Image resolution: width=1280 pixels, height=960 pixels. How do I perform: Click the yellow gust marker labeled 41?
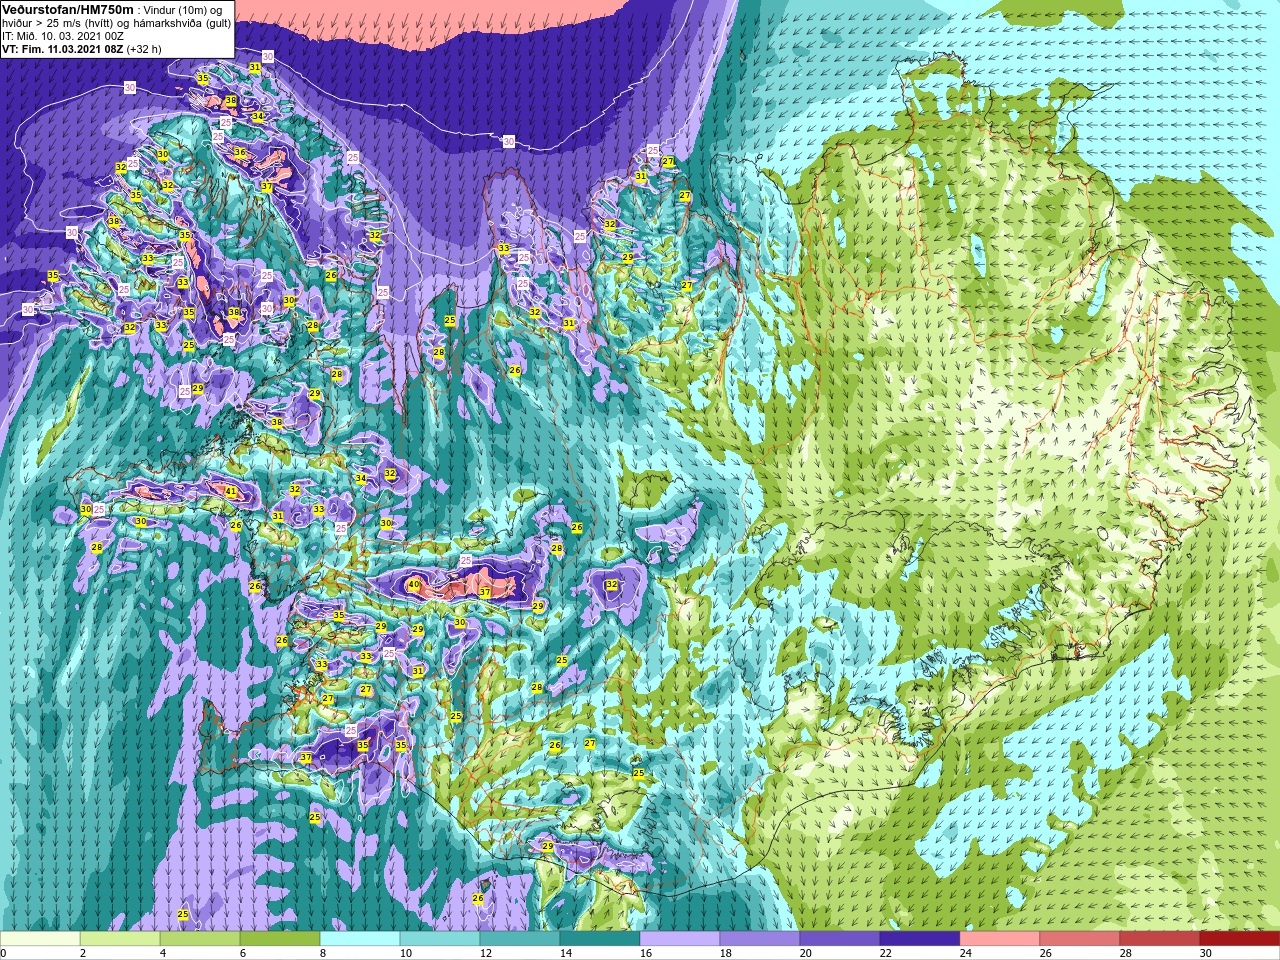pyautogui.click(x=231, y=492)
